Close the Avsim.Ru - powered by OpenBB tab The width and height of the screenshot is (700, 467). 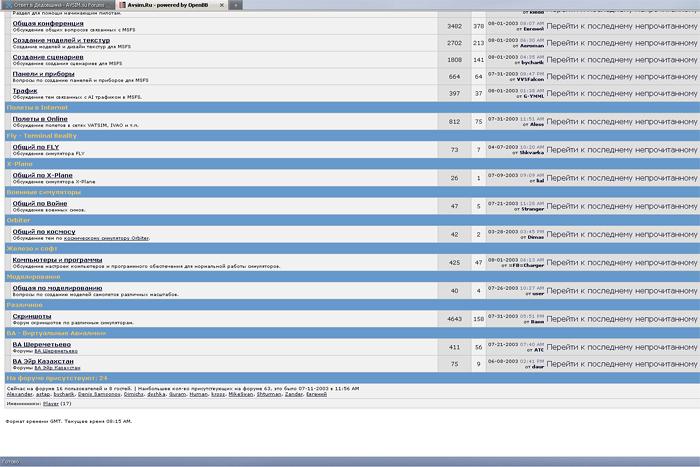(222, 5)
